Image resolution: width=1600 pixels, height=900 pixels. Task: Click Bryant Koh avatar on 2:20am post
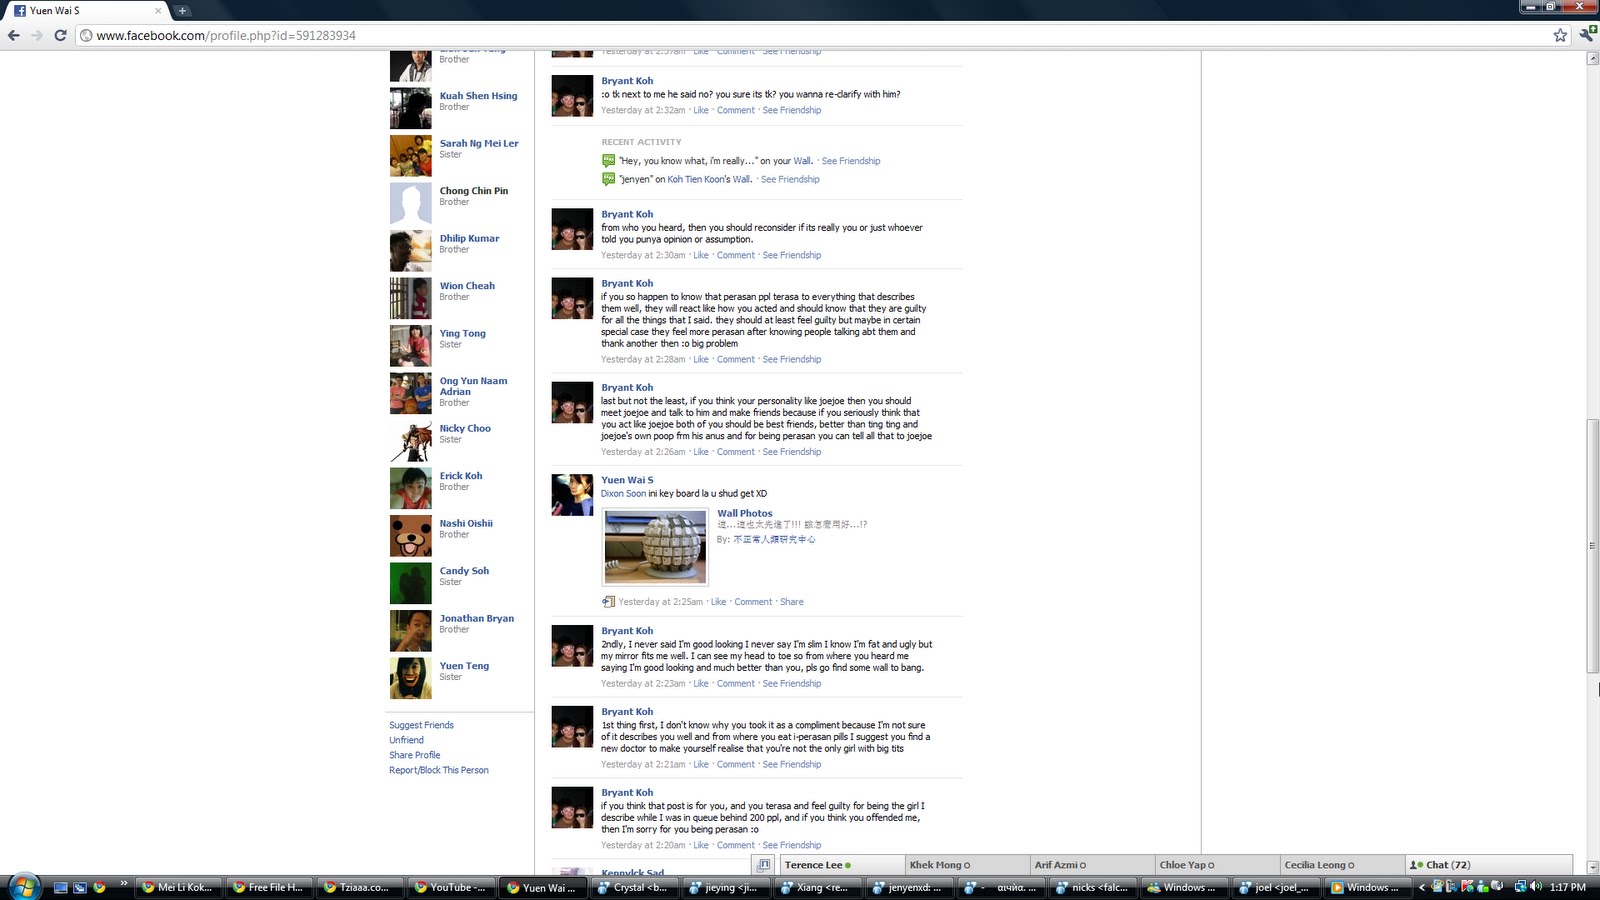572,807
